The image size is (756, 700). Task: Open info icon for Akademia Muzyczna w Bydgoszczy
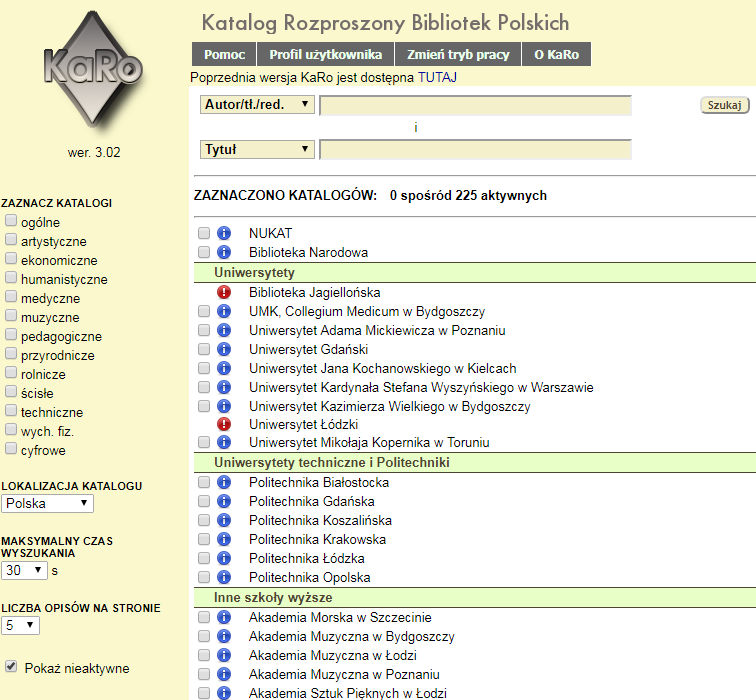pos(224,636)
